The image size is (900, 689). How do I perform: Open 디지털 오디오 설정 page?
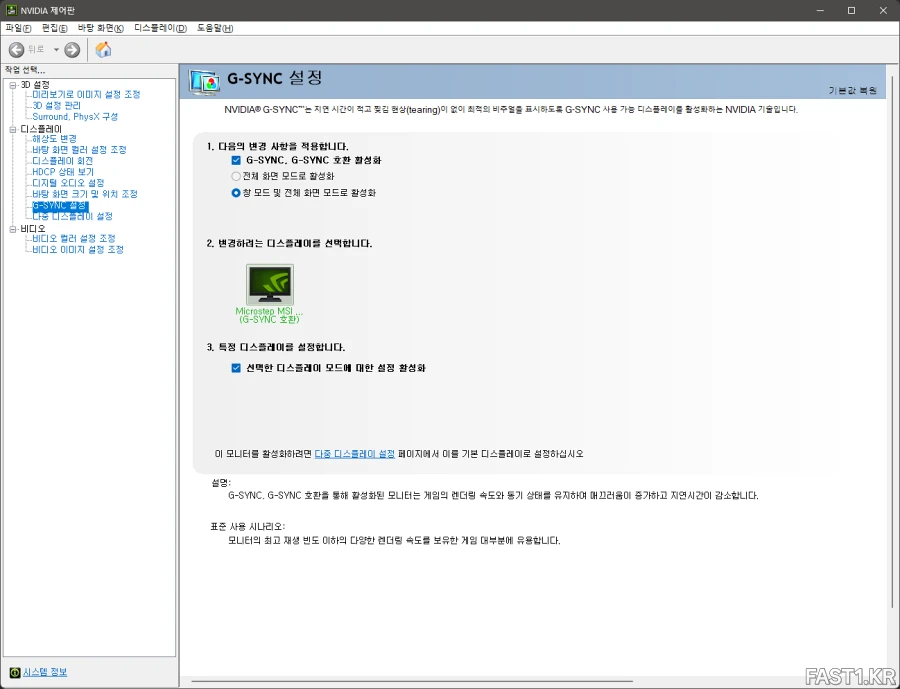(68, 183)
